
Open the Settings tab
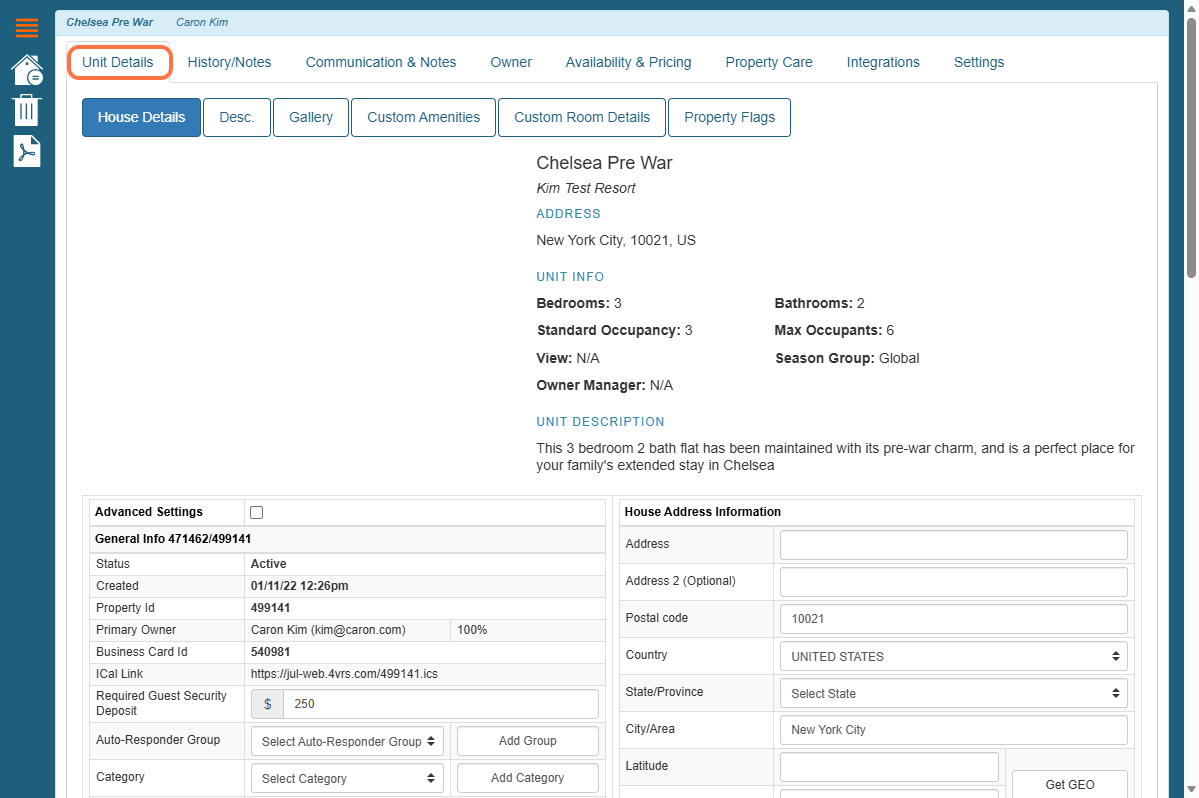979,63
